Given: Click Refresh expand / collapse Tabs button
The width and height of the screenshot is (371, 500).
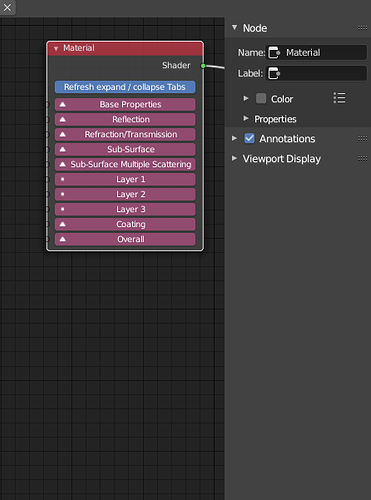Looking at the screenshot, I should 125,87.
